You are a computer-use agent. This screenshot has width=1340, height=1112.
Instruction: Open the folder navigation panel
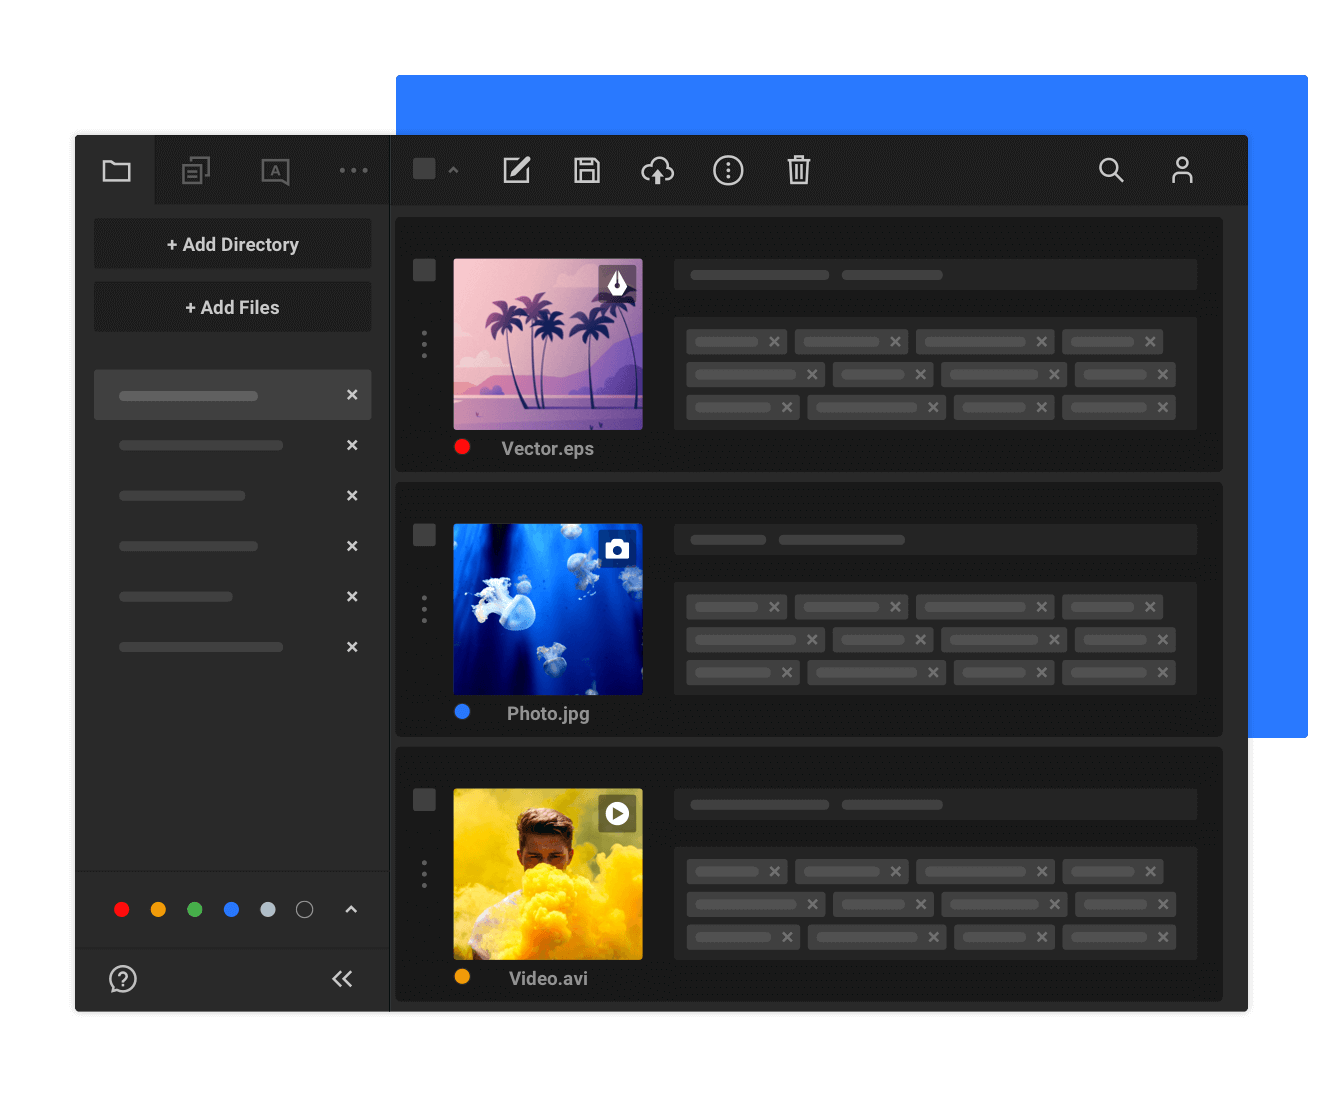point(116,171)
